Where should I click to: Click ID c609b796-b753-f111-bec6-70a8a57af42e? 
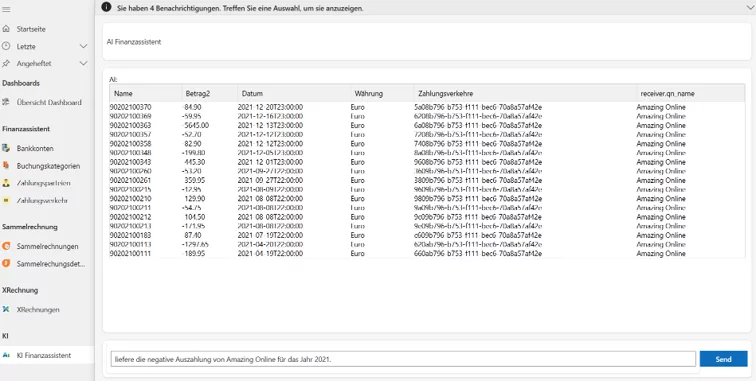tap(478, 235)
